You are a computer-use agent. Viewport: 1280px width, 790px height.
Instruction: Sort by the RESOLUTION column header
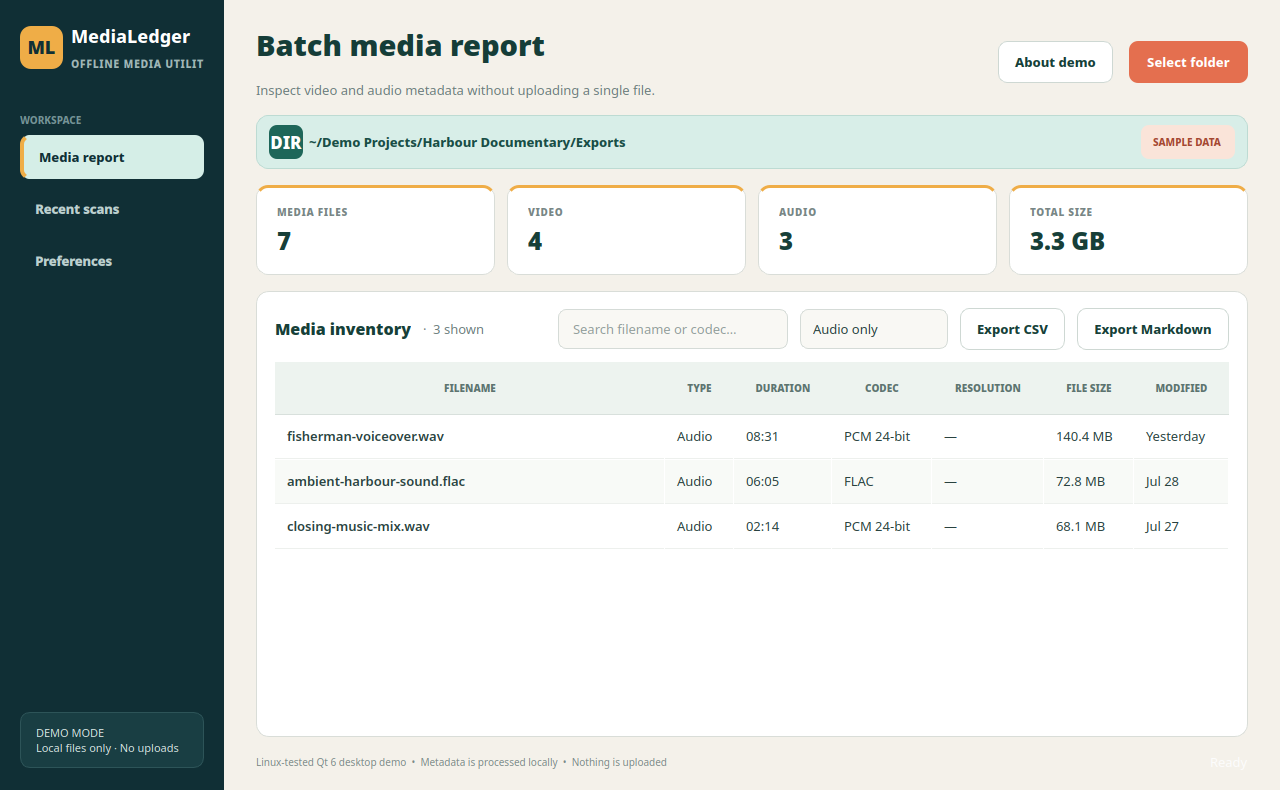click(988, 388)
